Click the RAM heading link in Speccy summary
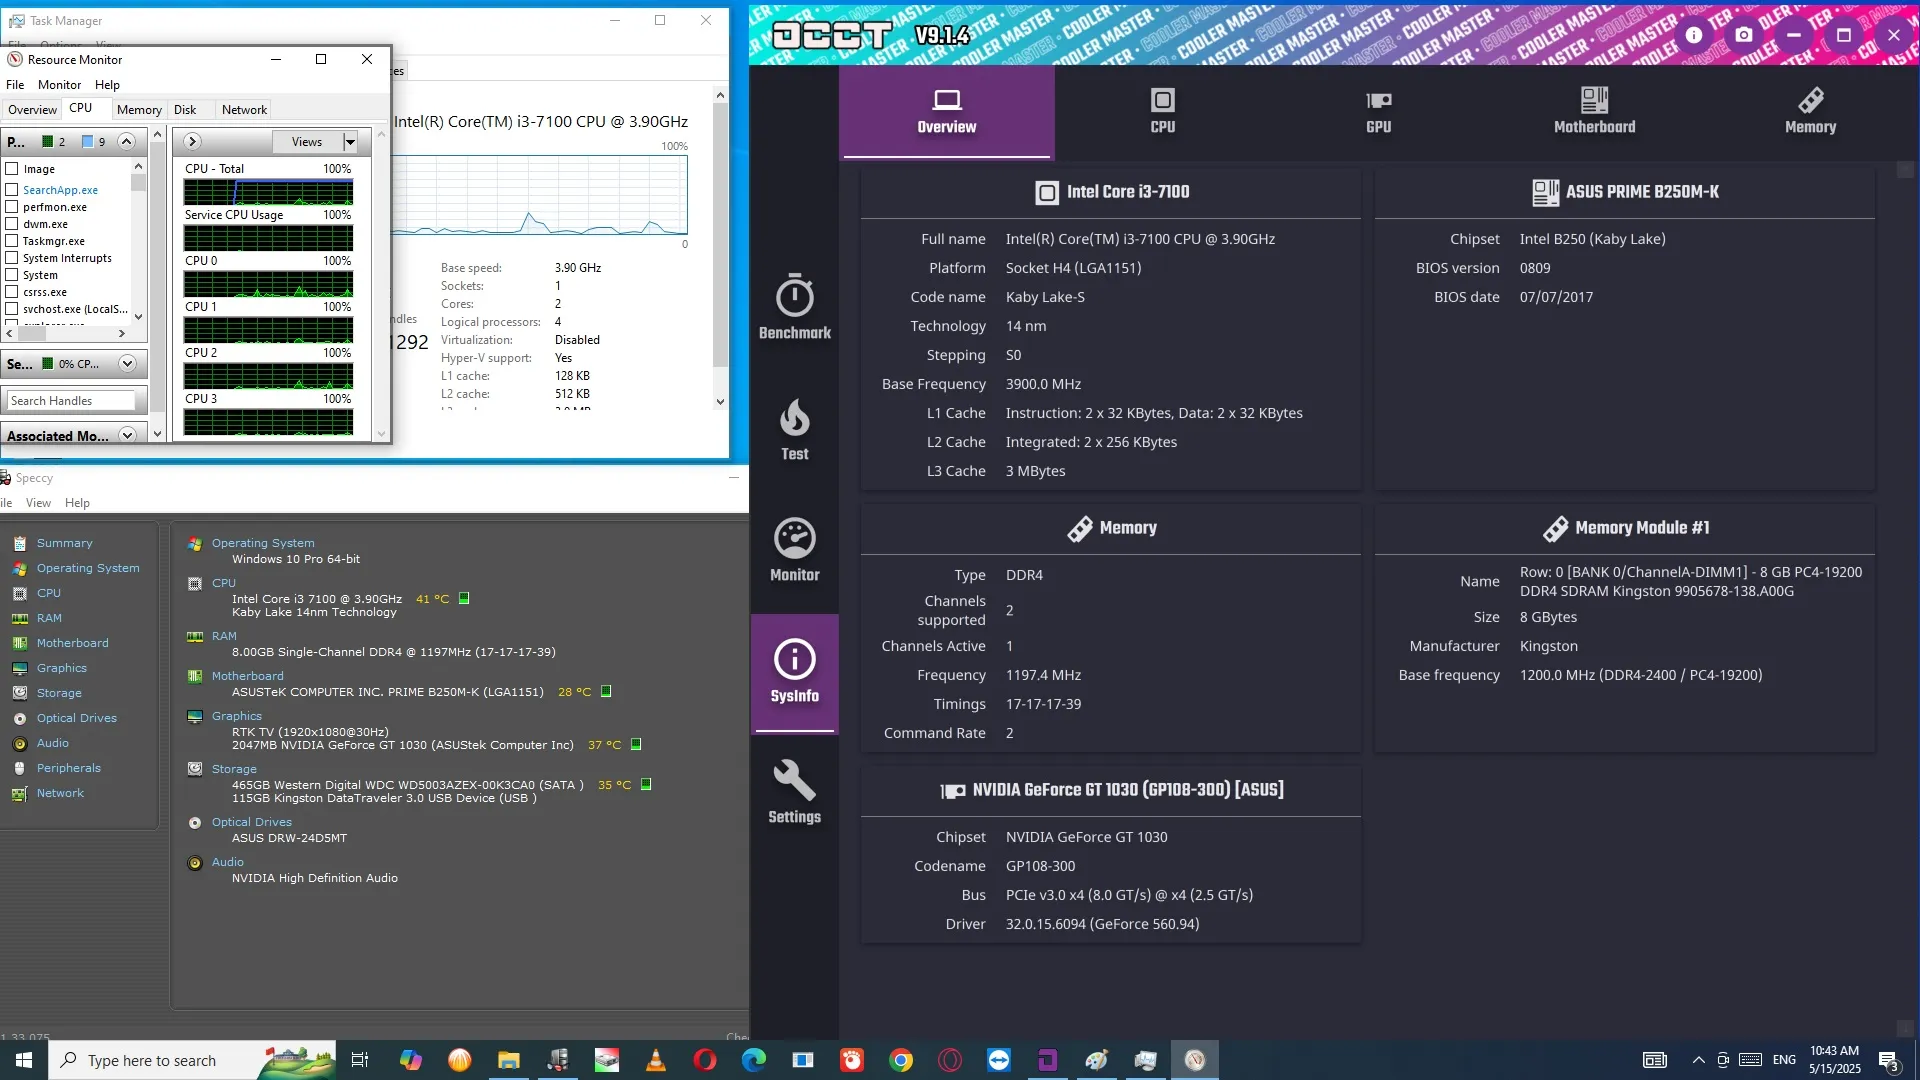 [224, 636]
